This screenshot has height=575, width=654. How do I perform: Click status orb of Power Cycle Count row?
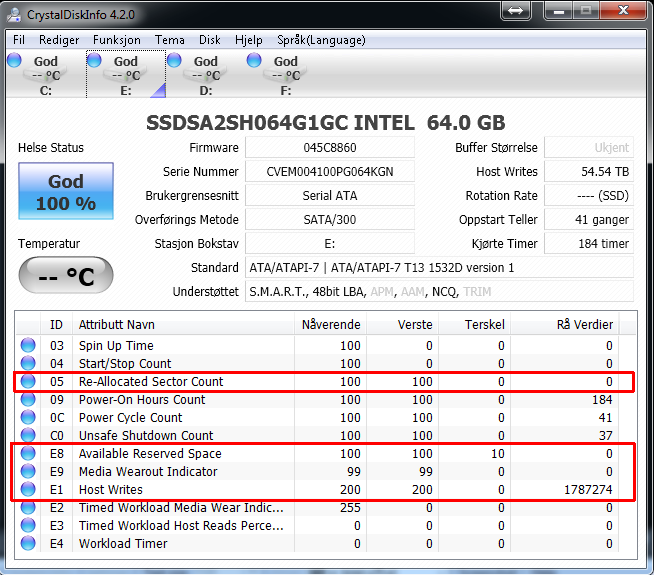28,417
